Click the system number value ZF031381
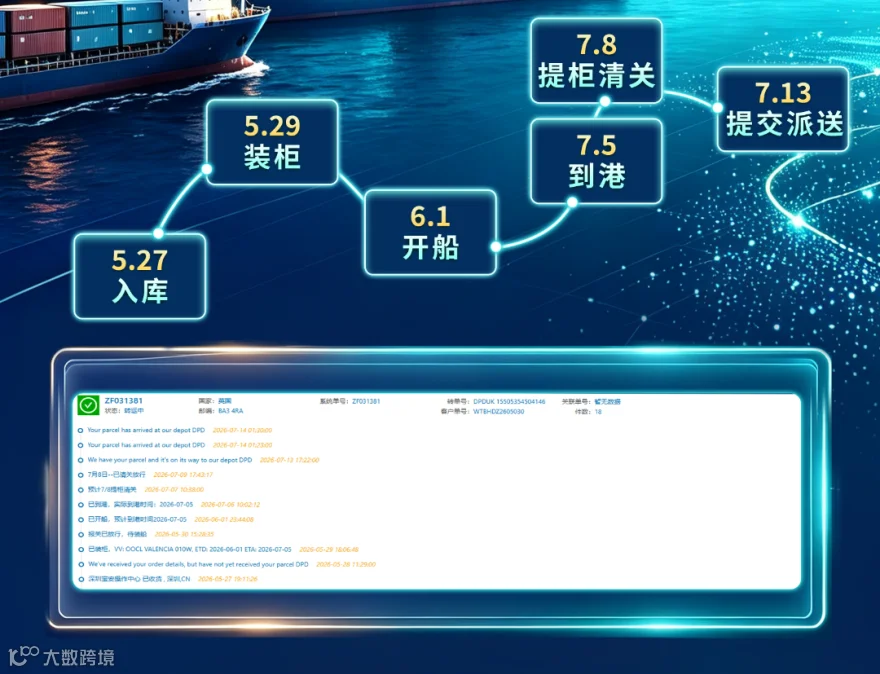The height and width of the screenshot is (674, 880). pos(366,401)
